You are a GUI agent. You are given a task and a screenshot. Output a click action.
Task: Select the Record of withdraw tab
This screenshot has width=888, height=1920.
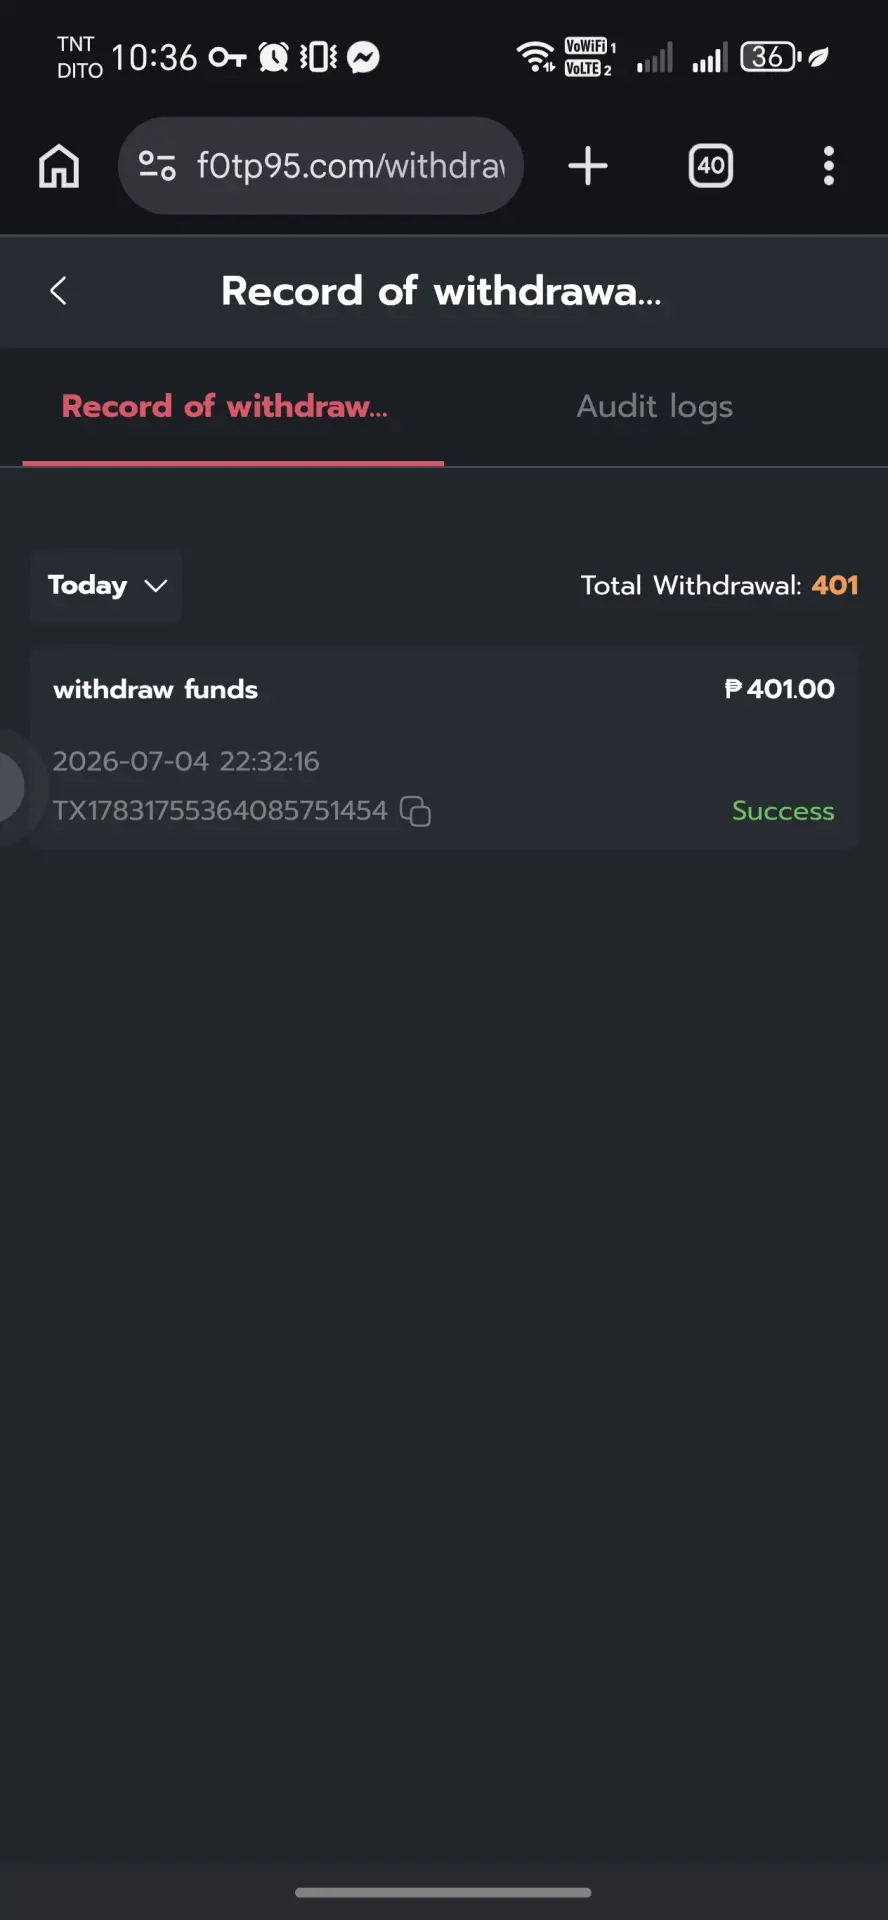point(225,406)
